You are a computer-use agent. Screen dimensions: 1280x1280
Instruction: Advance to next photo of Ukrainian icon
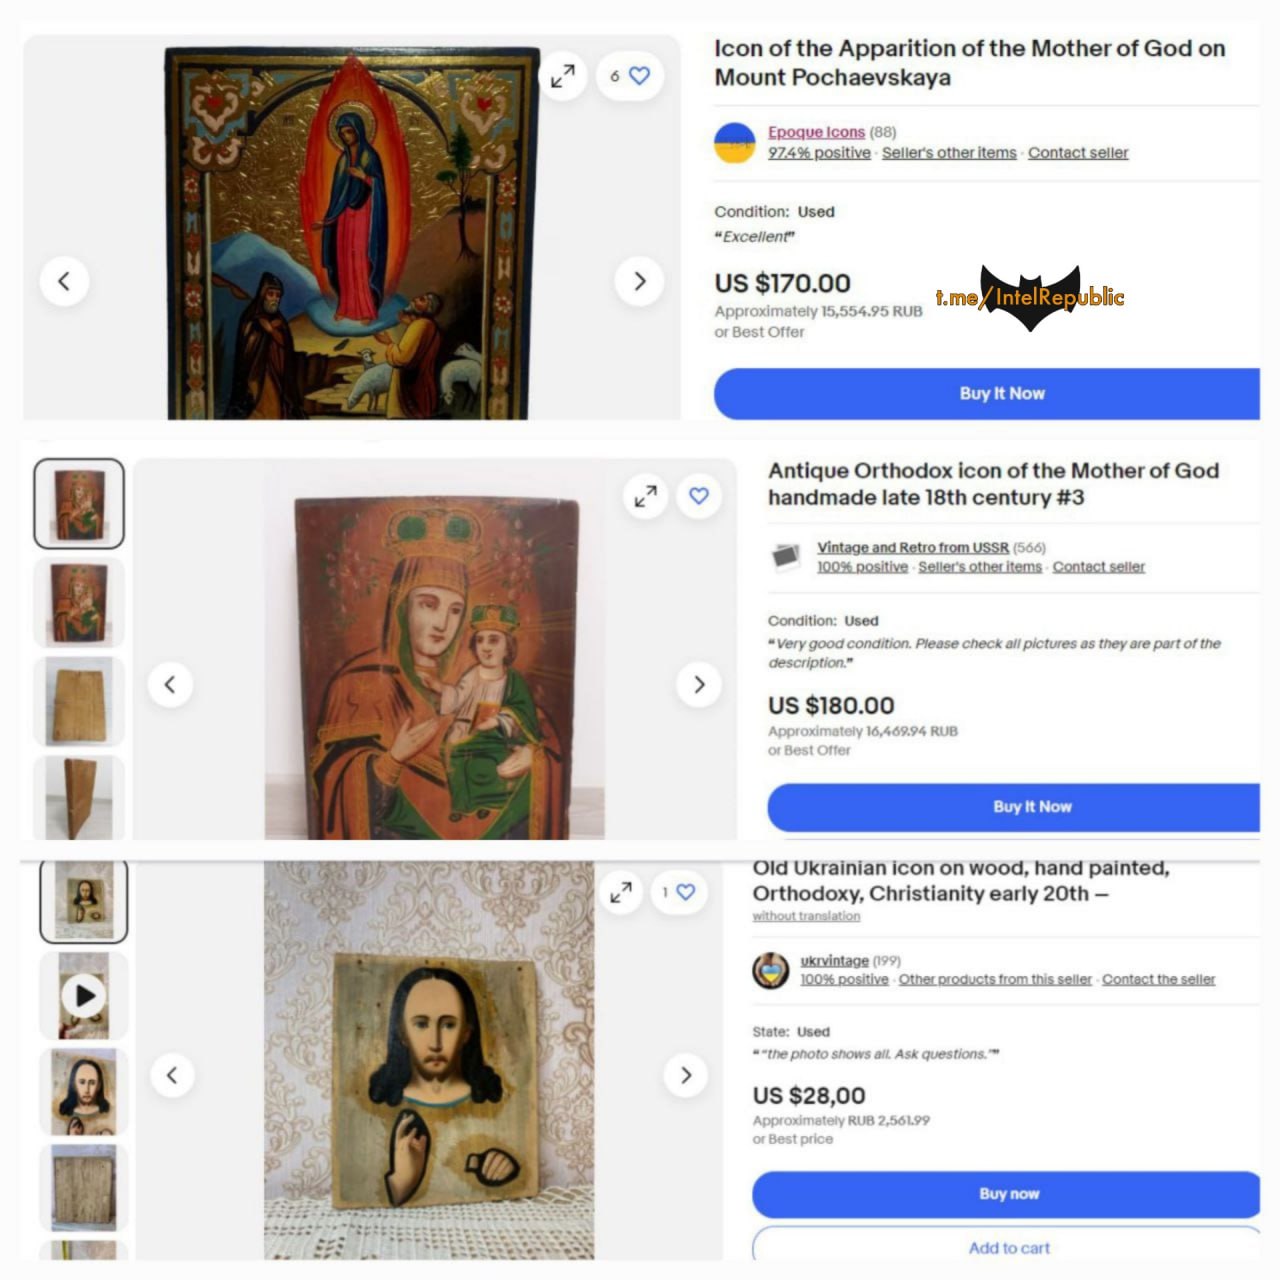pyautogui.click(x=686, y=1075)
